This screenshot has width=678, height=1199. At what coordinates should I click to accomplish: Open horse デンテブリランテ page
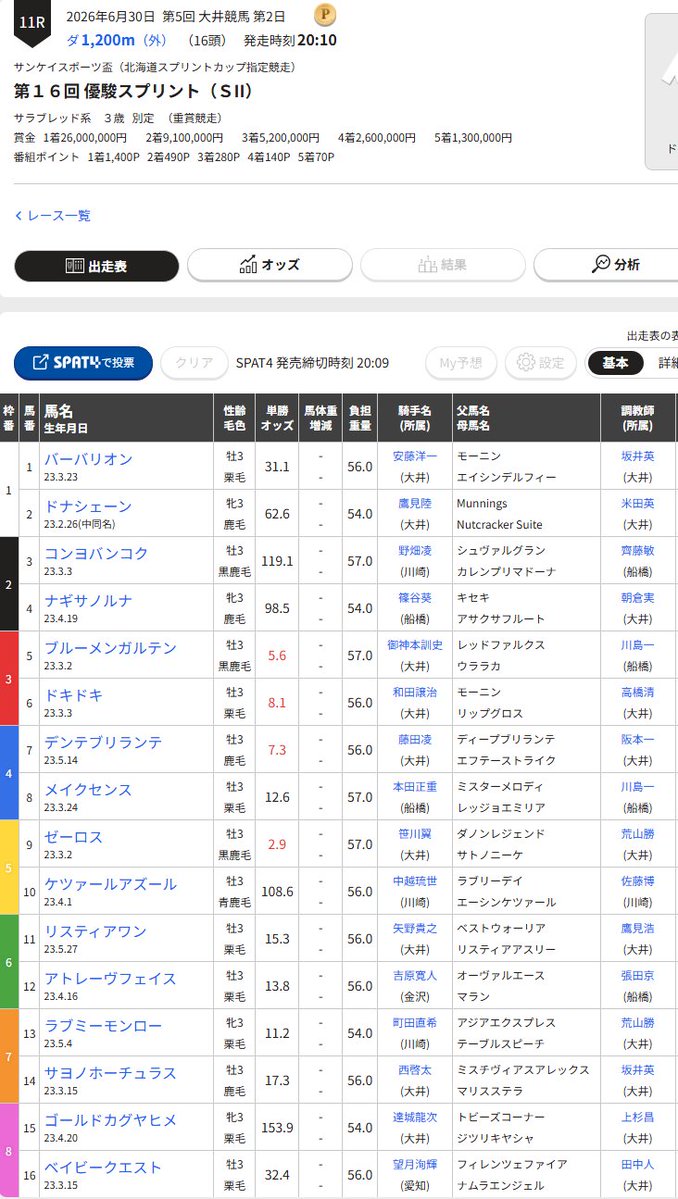coord(103,742)
